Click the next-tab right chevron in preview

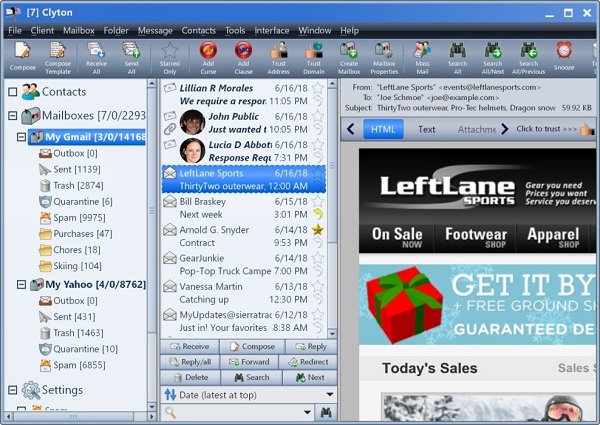click(x=505, y=129)
